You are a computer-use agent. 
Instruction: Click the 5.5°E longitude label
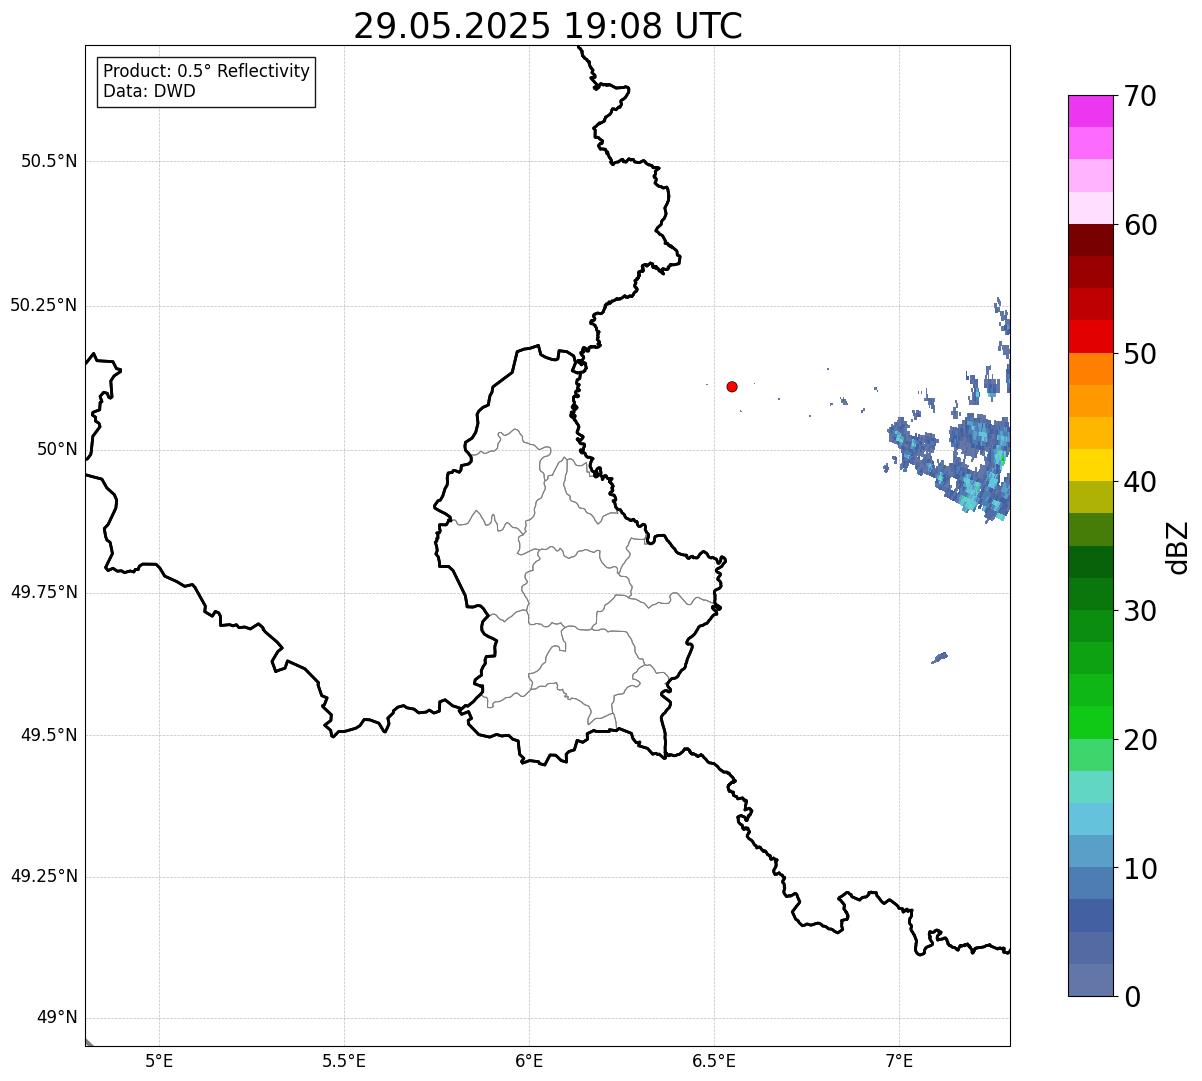(x=344, y=1060)
